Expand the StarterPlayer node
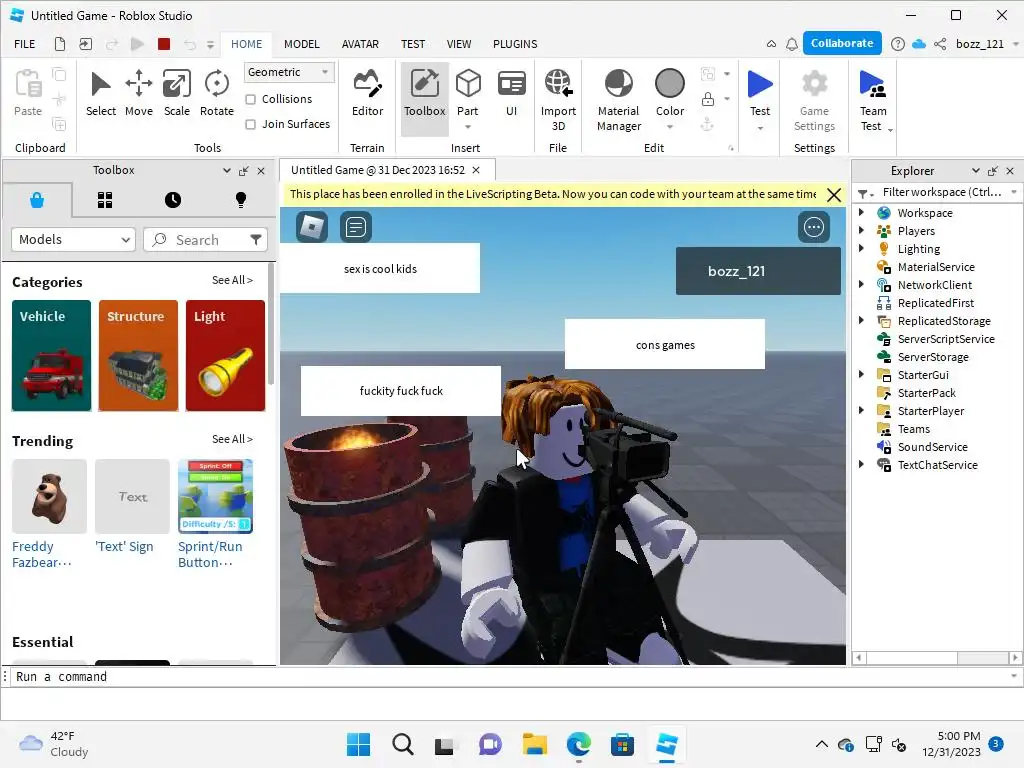The width and height of the screenshot is (1024, 768). [x=861, y=410]
